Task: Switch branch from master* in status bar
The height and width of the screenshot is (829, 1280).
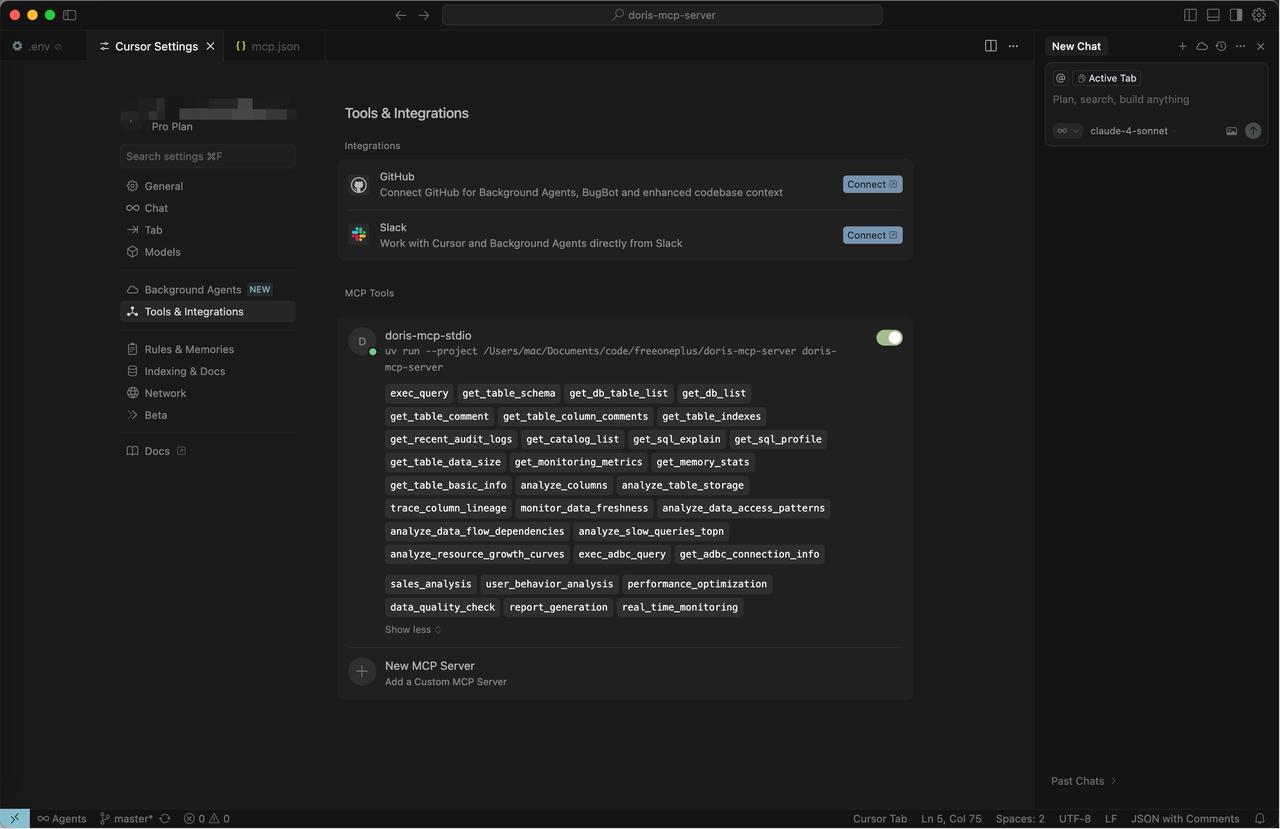Action: point(127,818)
